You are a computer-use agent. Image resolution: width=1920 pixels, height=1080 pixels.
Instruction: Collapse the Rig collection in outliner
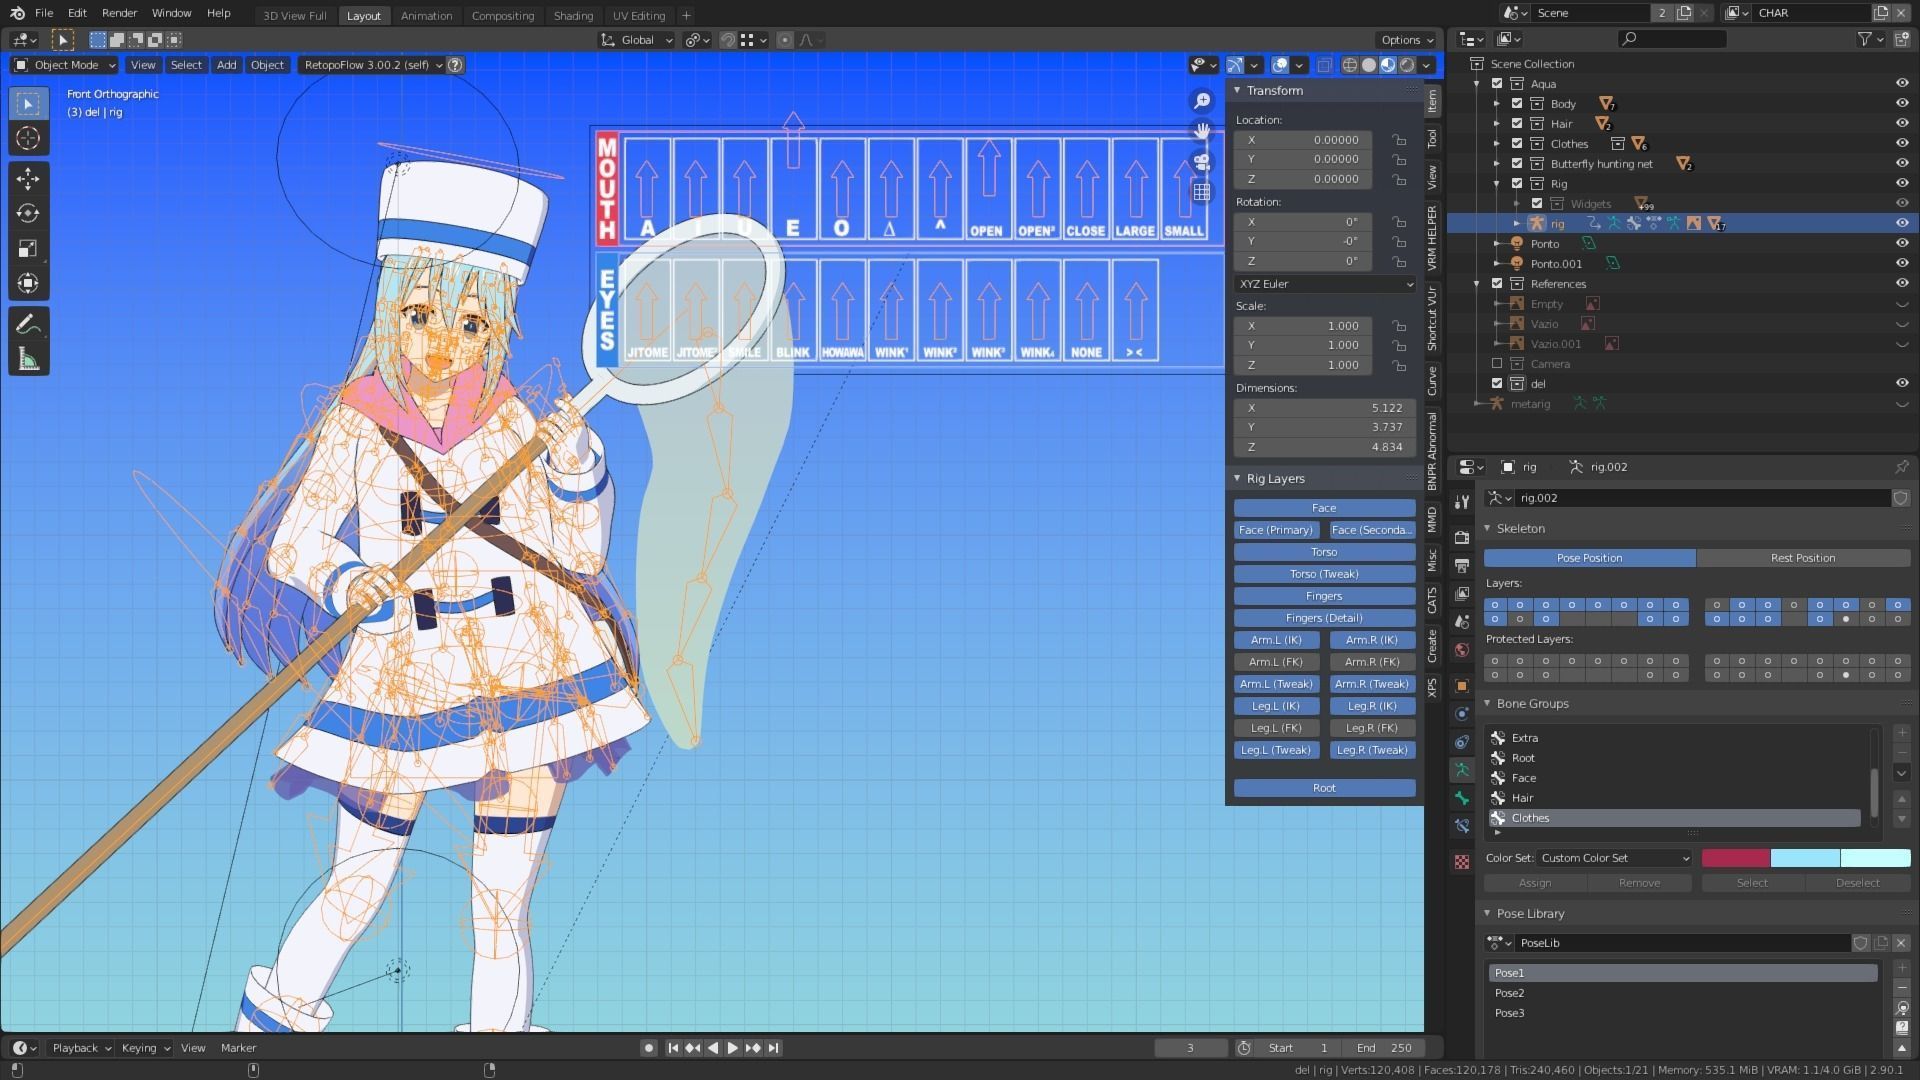pyautogui.click(x=1497, y=184)
